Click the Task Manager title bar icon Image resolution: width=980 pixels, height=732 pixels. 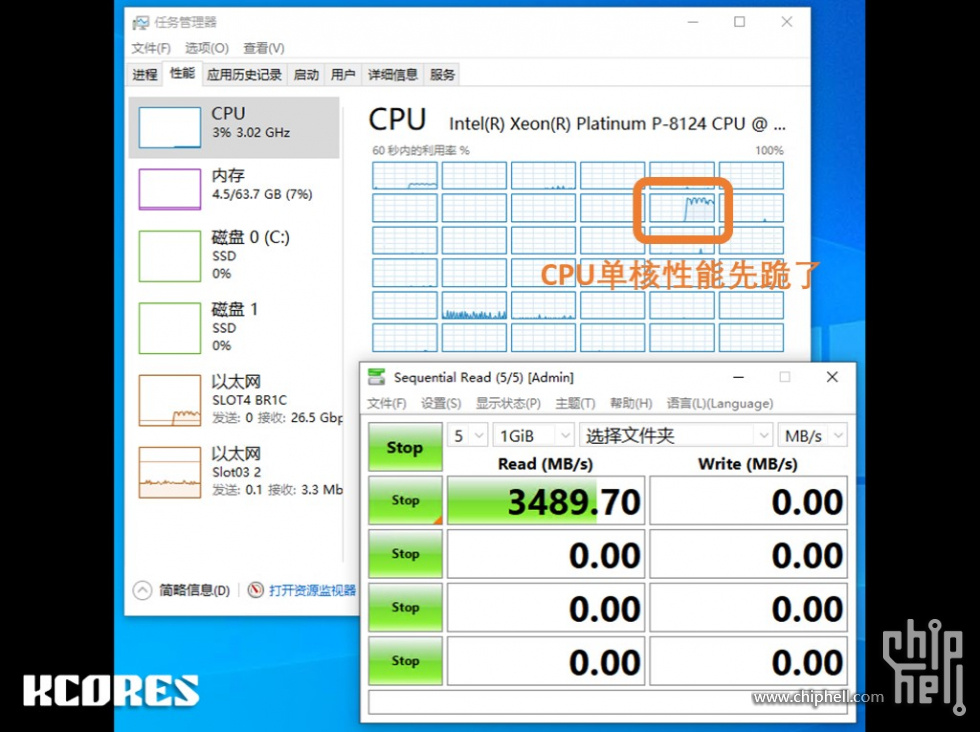141,23
